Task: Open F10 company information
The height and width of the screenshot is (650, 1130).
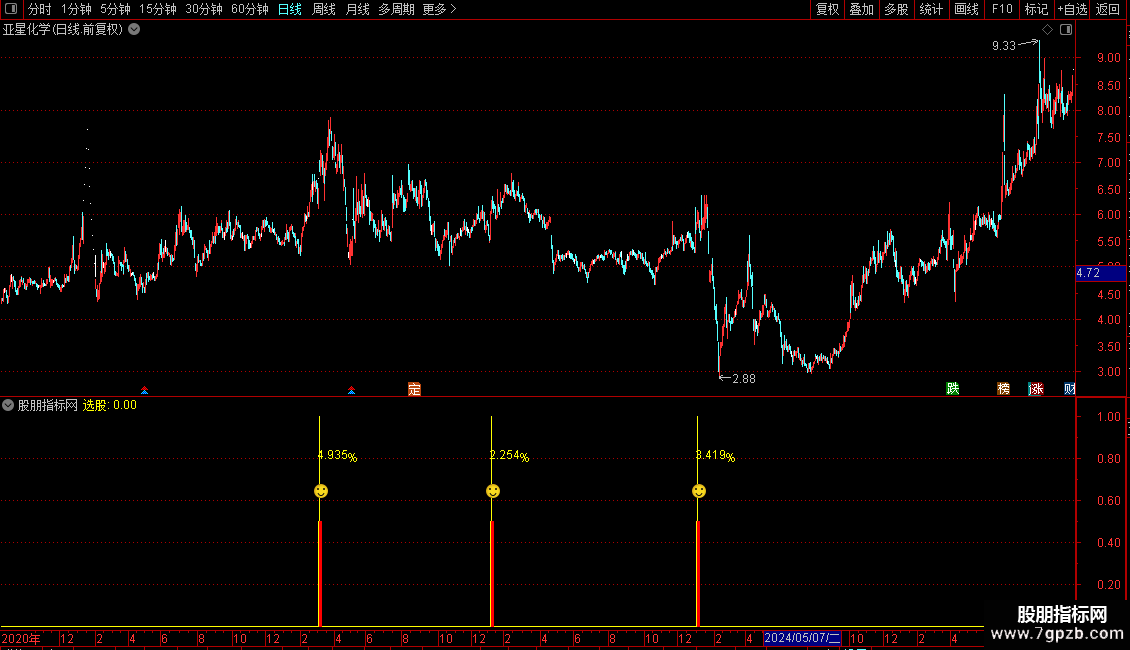Action: pyautogui.click(x=1002, y=9)
